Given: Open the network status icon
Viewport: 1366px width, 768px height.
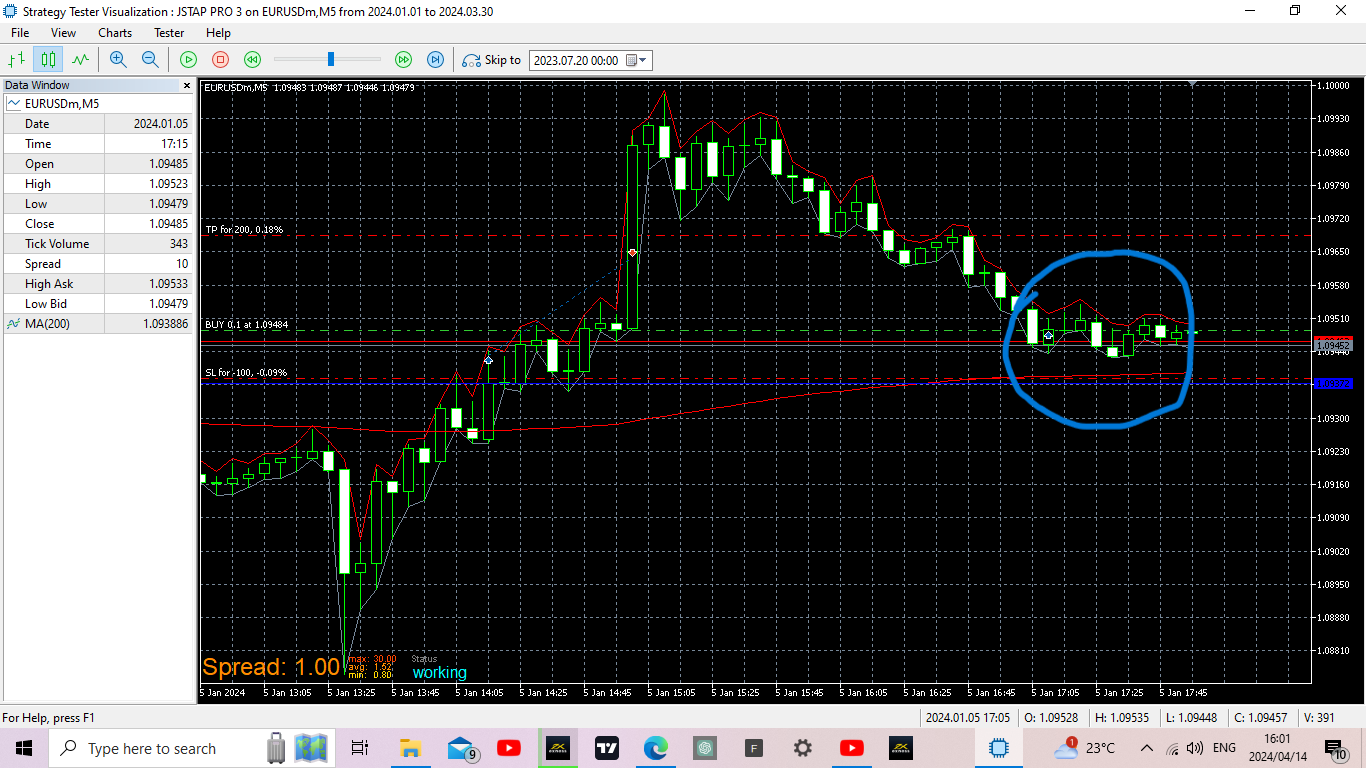Looking at the screenshot, I should 1172,748.
